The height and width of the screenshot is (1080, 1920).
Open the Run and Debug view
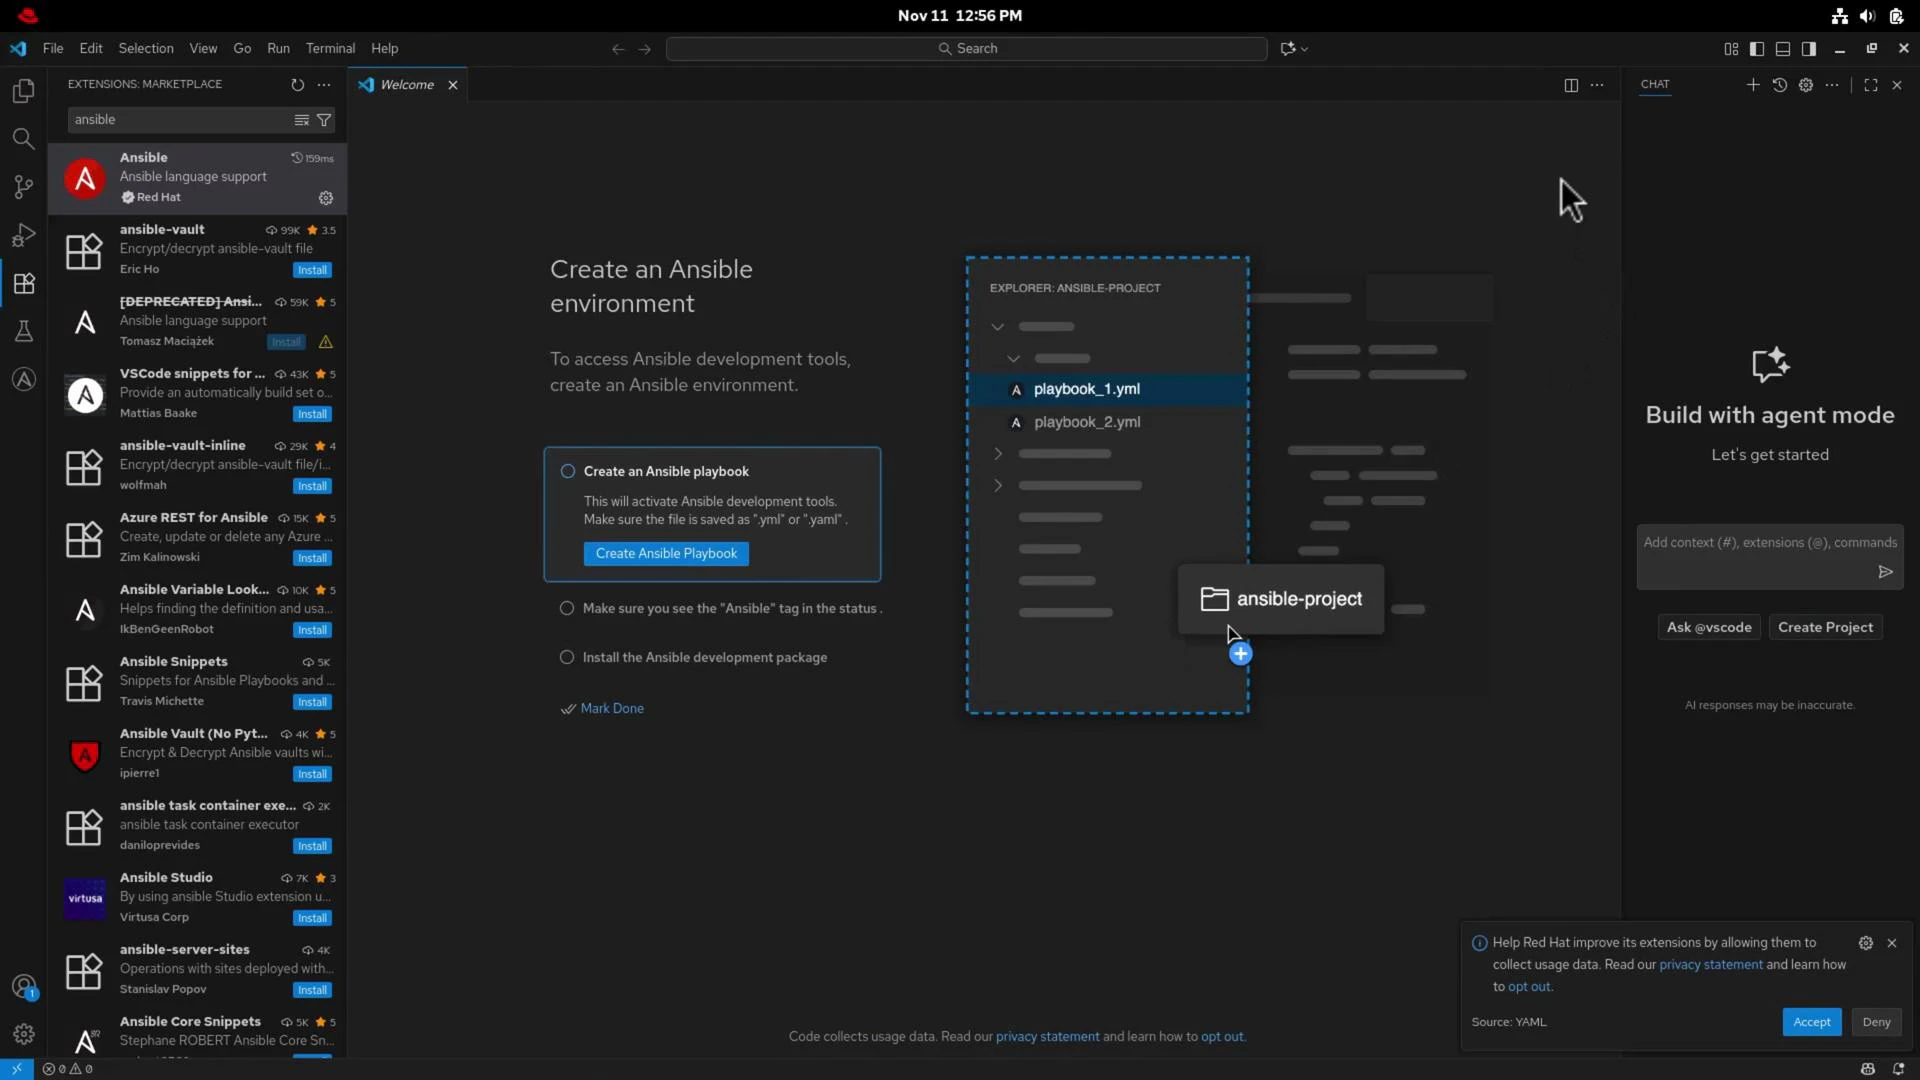[x=23, y=235]
